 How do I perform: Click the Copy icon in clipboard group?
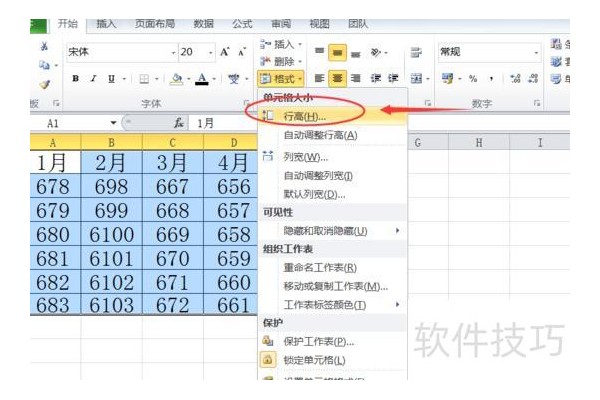44,65
